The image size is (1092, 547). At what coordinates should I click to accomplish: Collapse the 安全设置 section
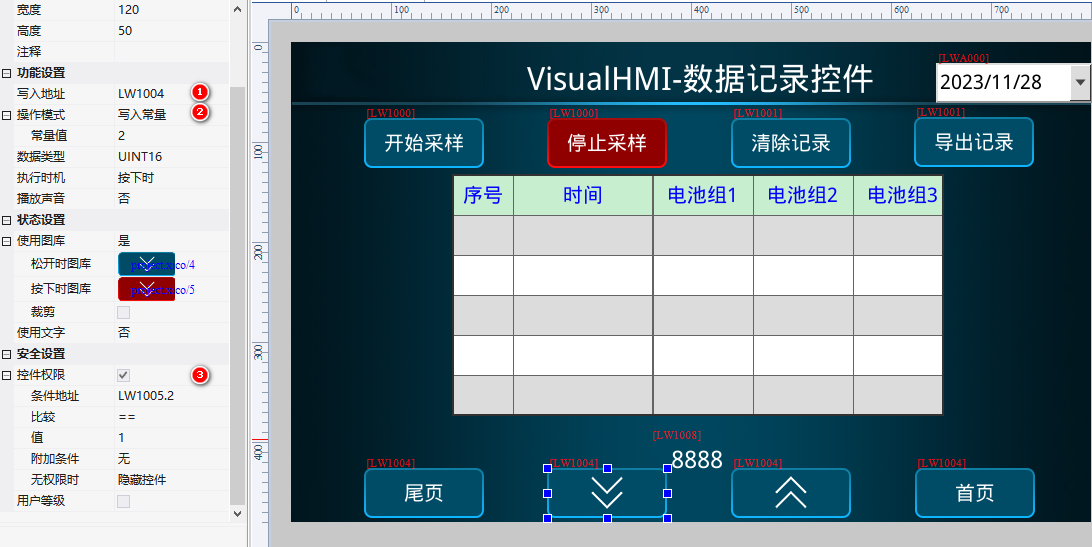pyautogui.click(x=7, y=354)
